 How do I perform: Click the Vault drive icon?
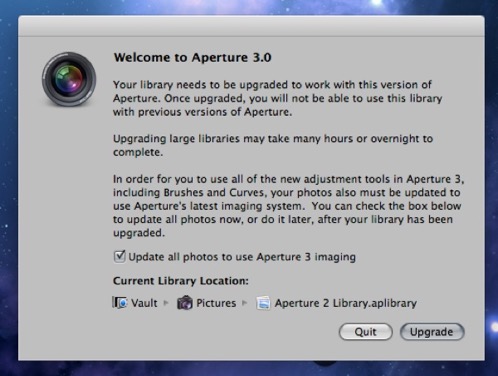point(120,303)
